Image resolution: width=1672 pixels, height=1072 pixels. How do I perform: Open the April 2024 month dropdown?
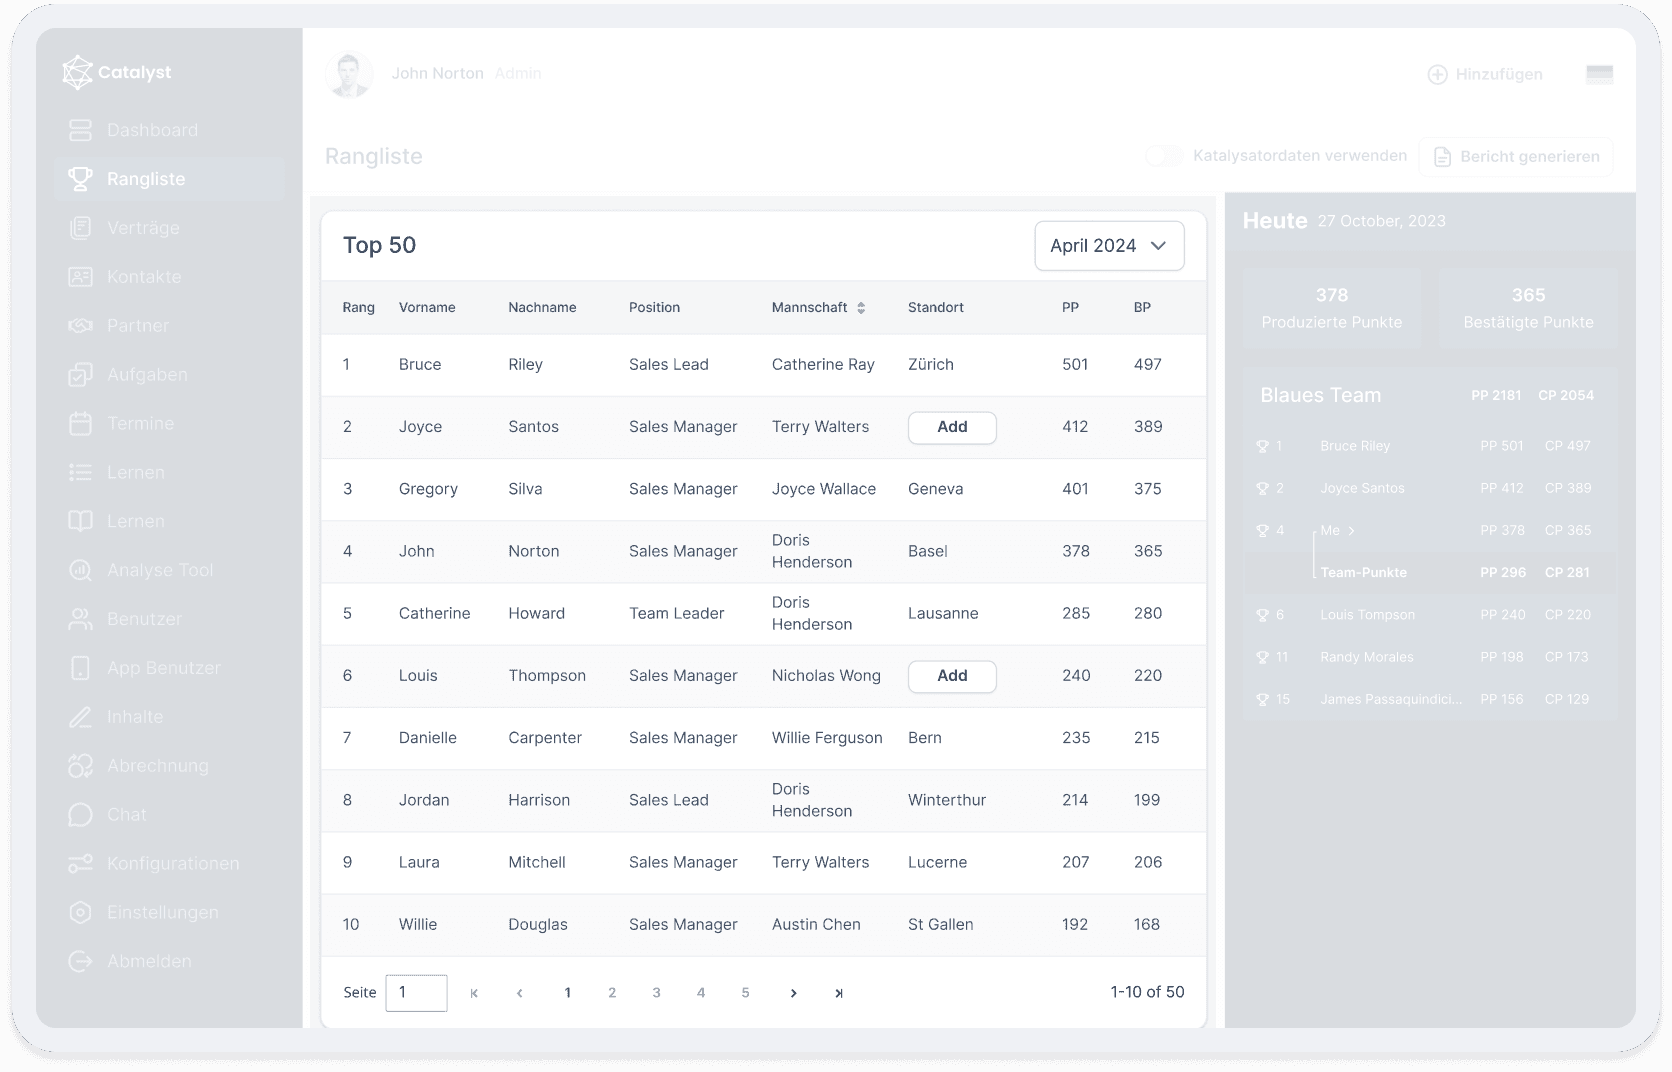pos(1109,246)
